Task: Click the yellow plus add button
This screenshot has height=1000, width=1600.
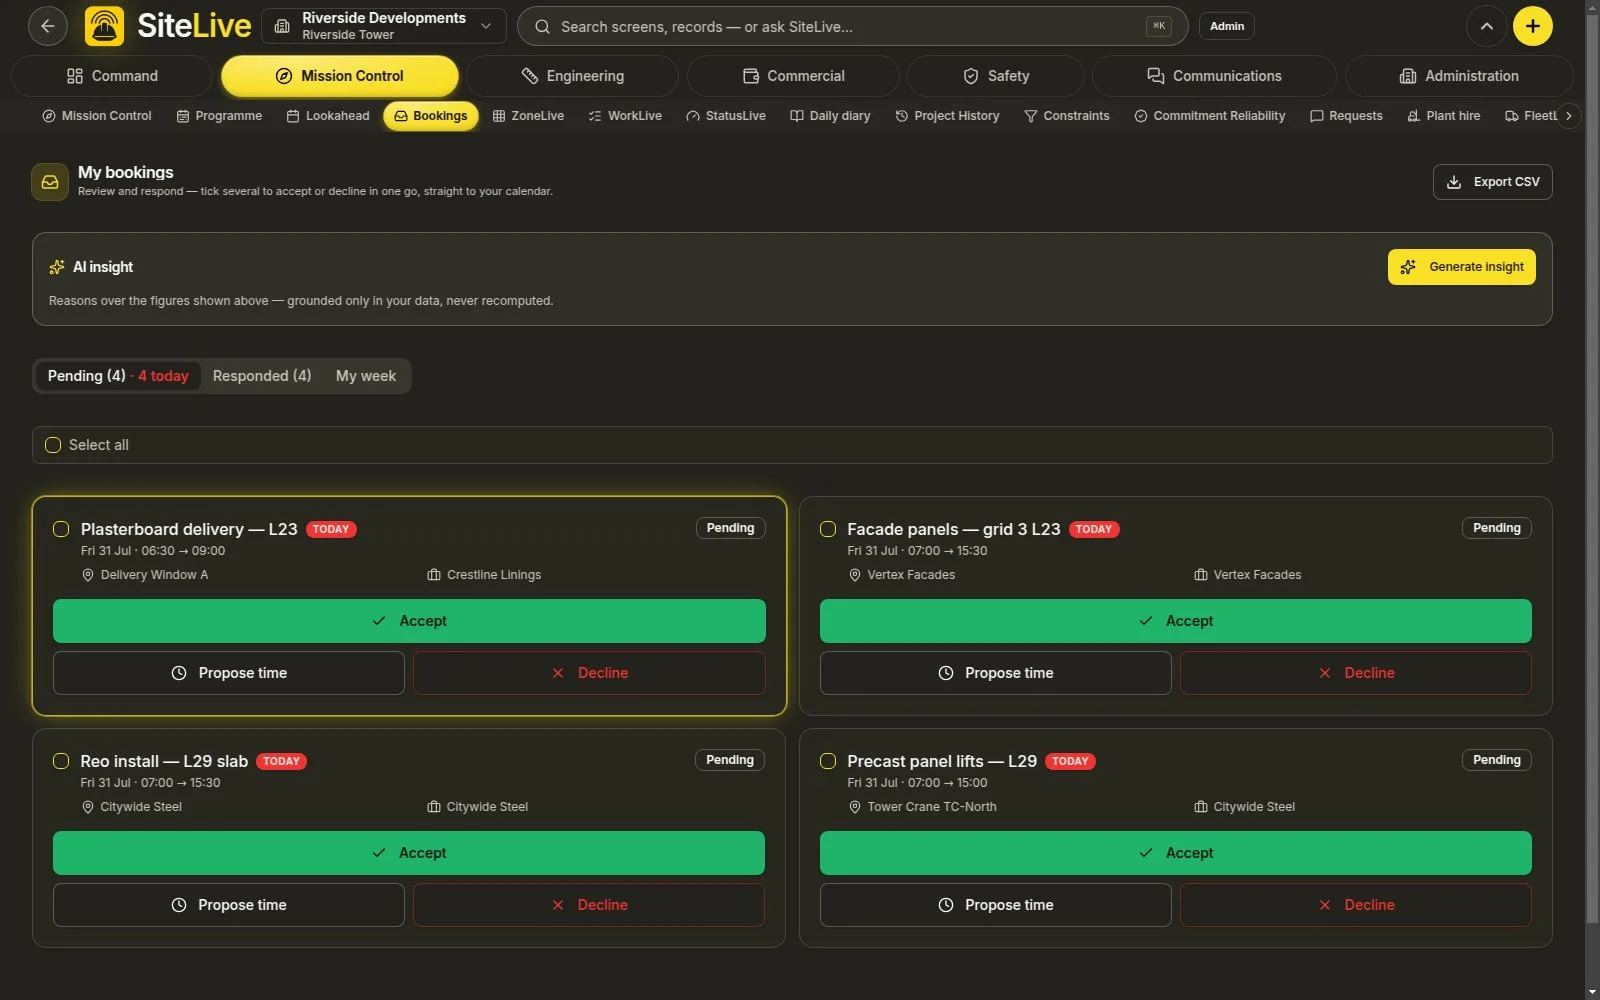Action: [x=1532, y=26]
